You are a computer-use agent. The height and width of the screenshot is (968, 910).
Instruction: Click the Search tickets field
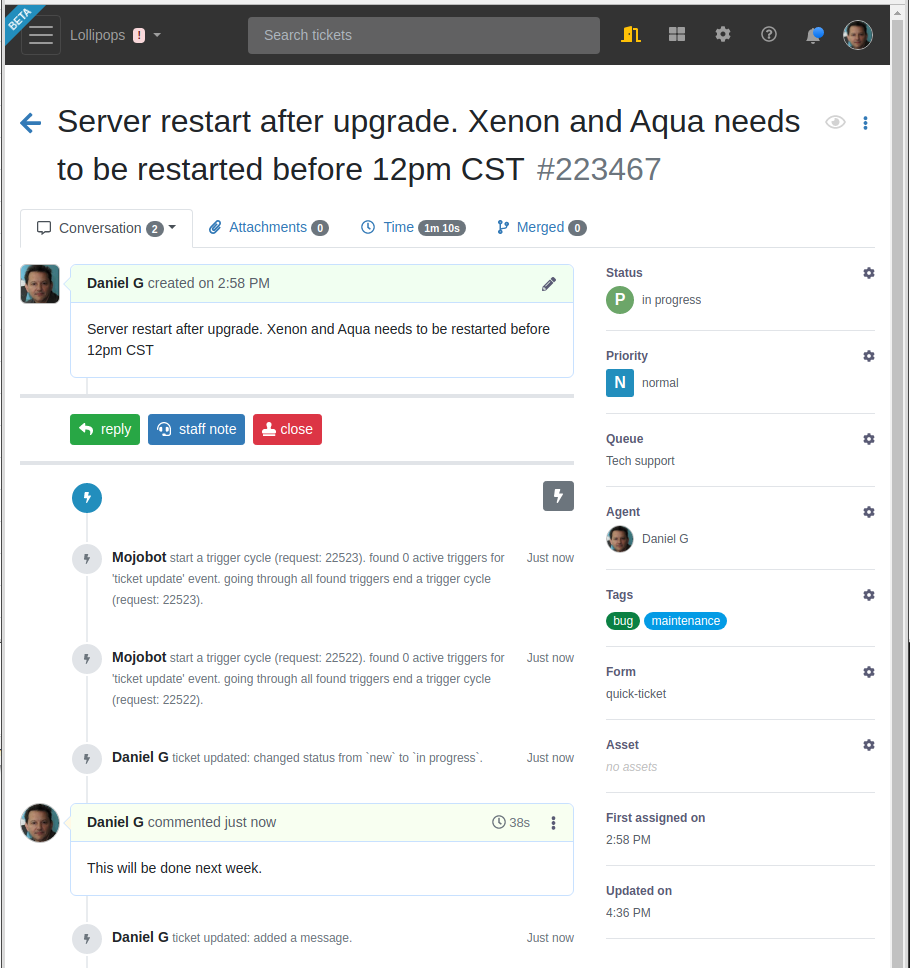click(x=423, y=35)
